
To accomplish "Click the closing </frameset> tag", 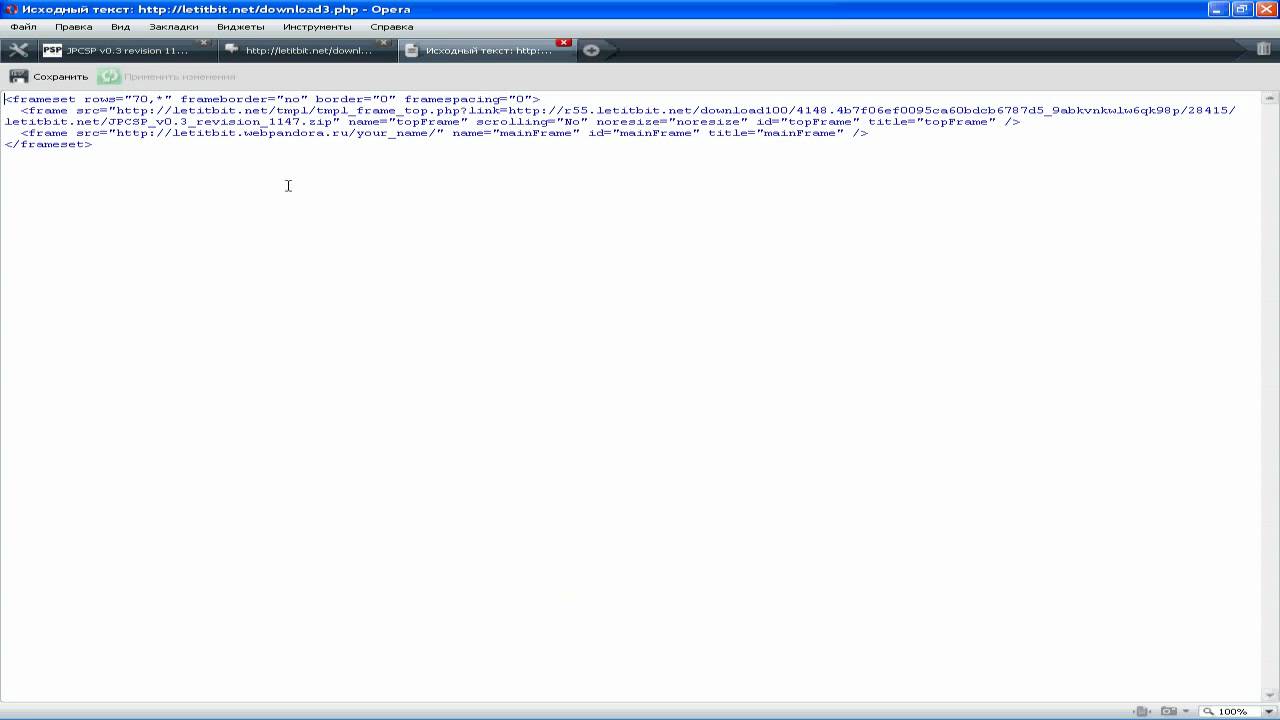I will point(48,144).
